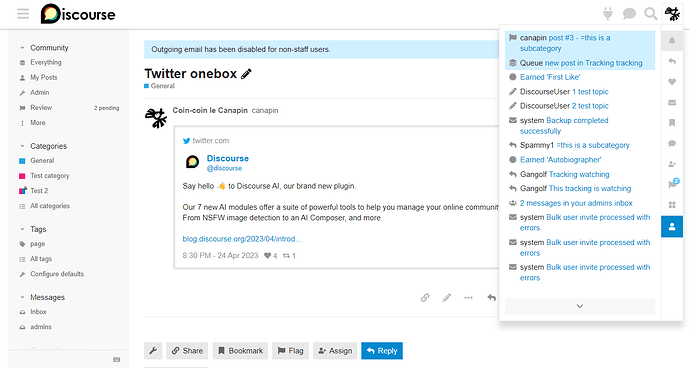Open system Backup completed successfully notification

coord(580,125)
